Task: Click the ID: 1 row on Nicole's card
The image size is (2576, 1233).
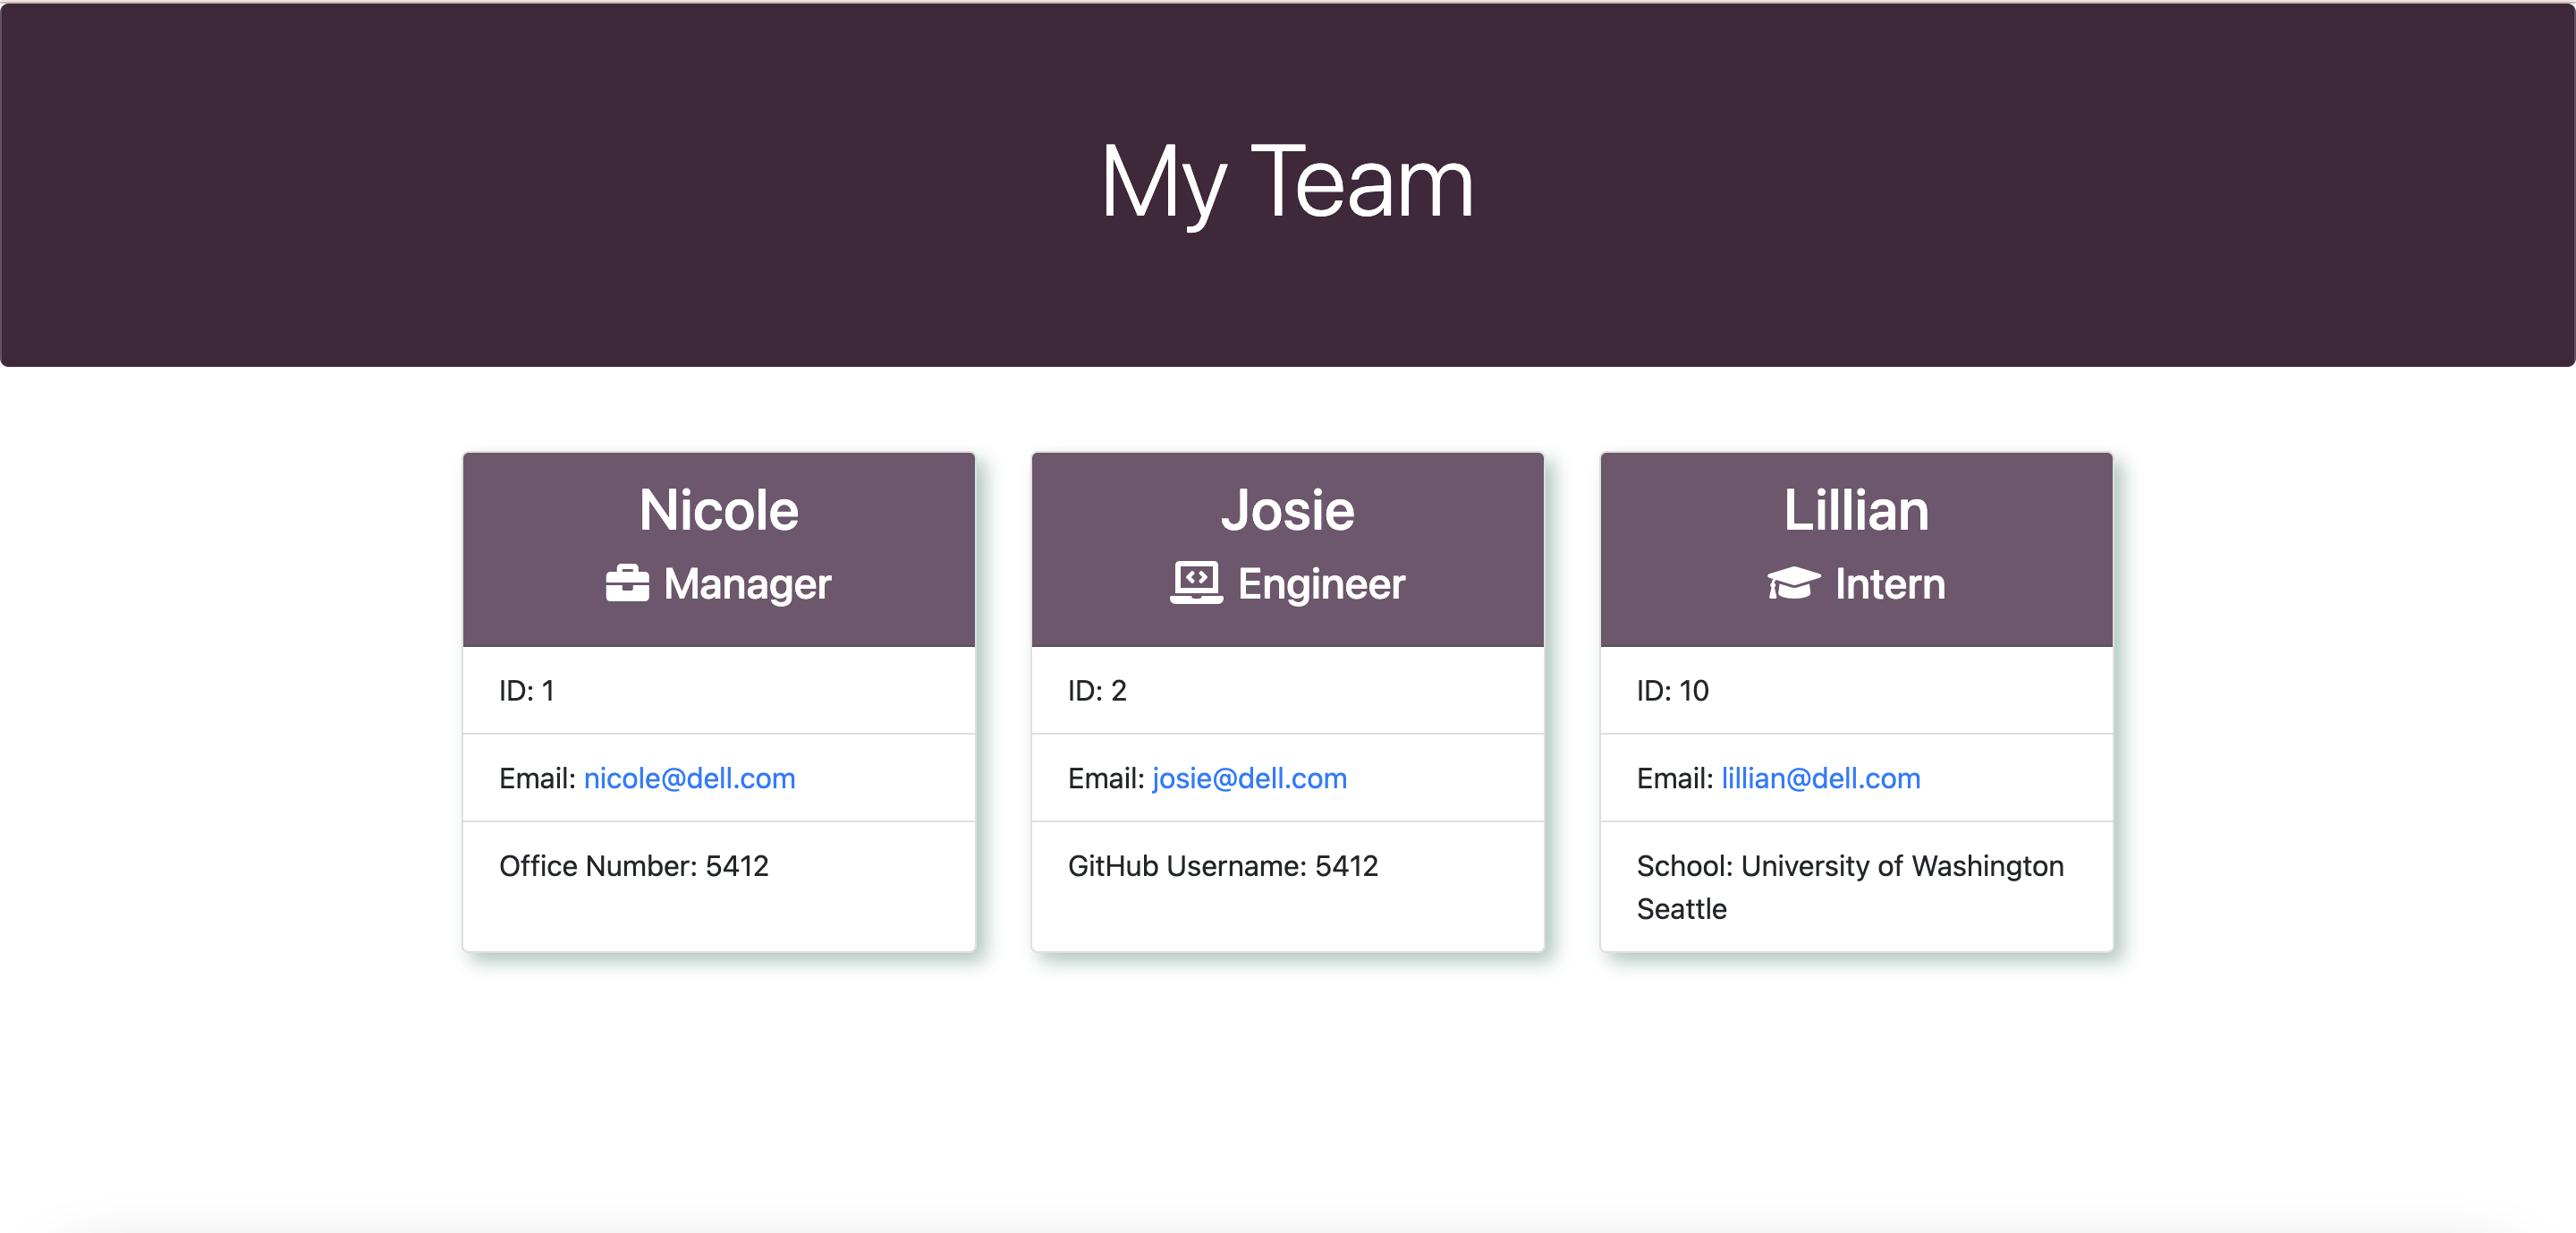Action: [718, 690]
